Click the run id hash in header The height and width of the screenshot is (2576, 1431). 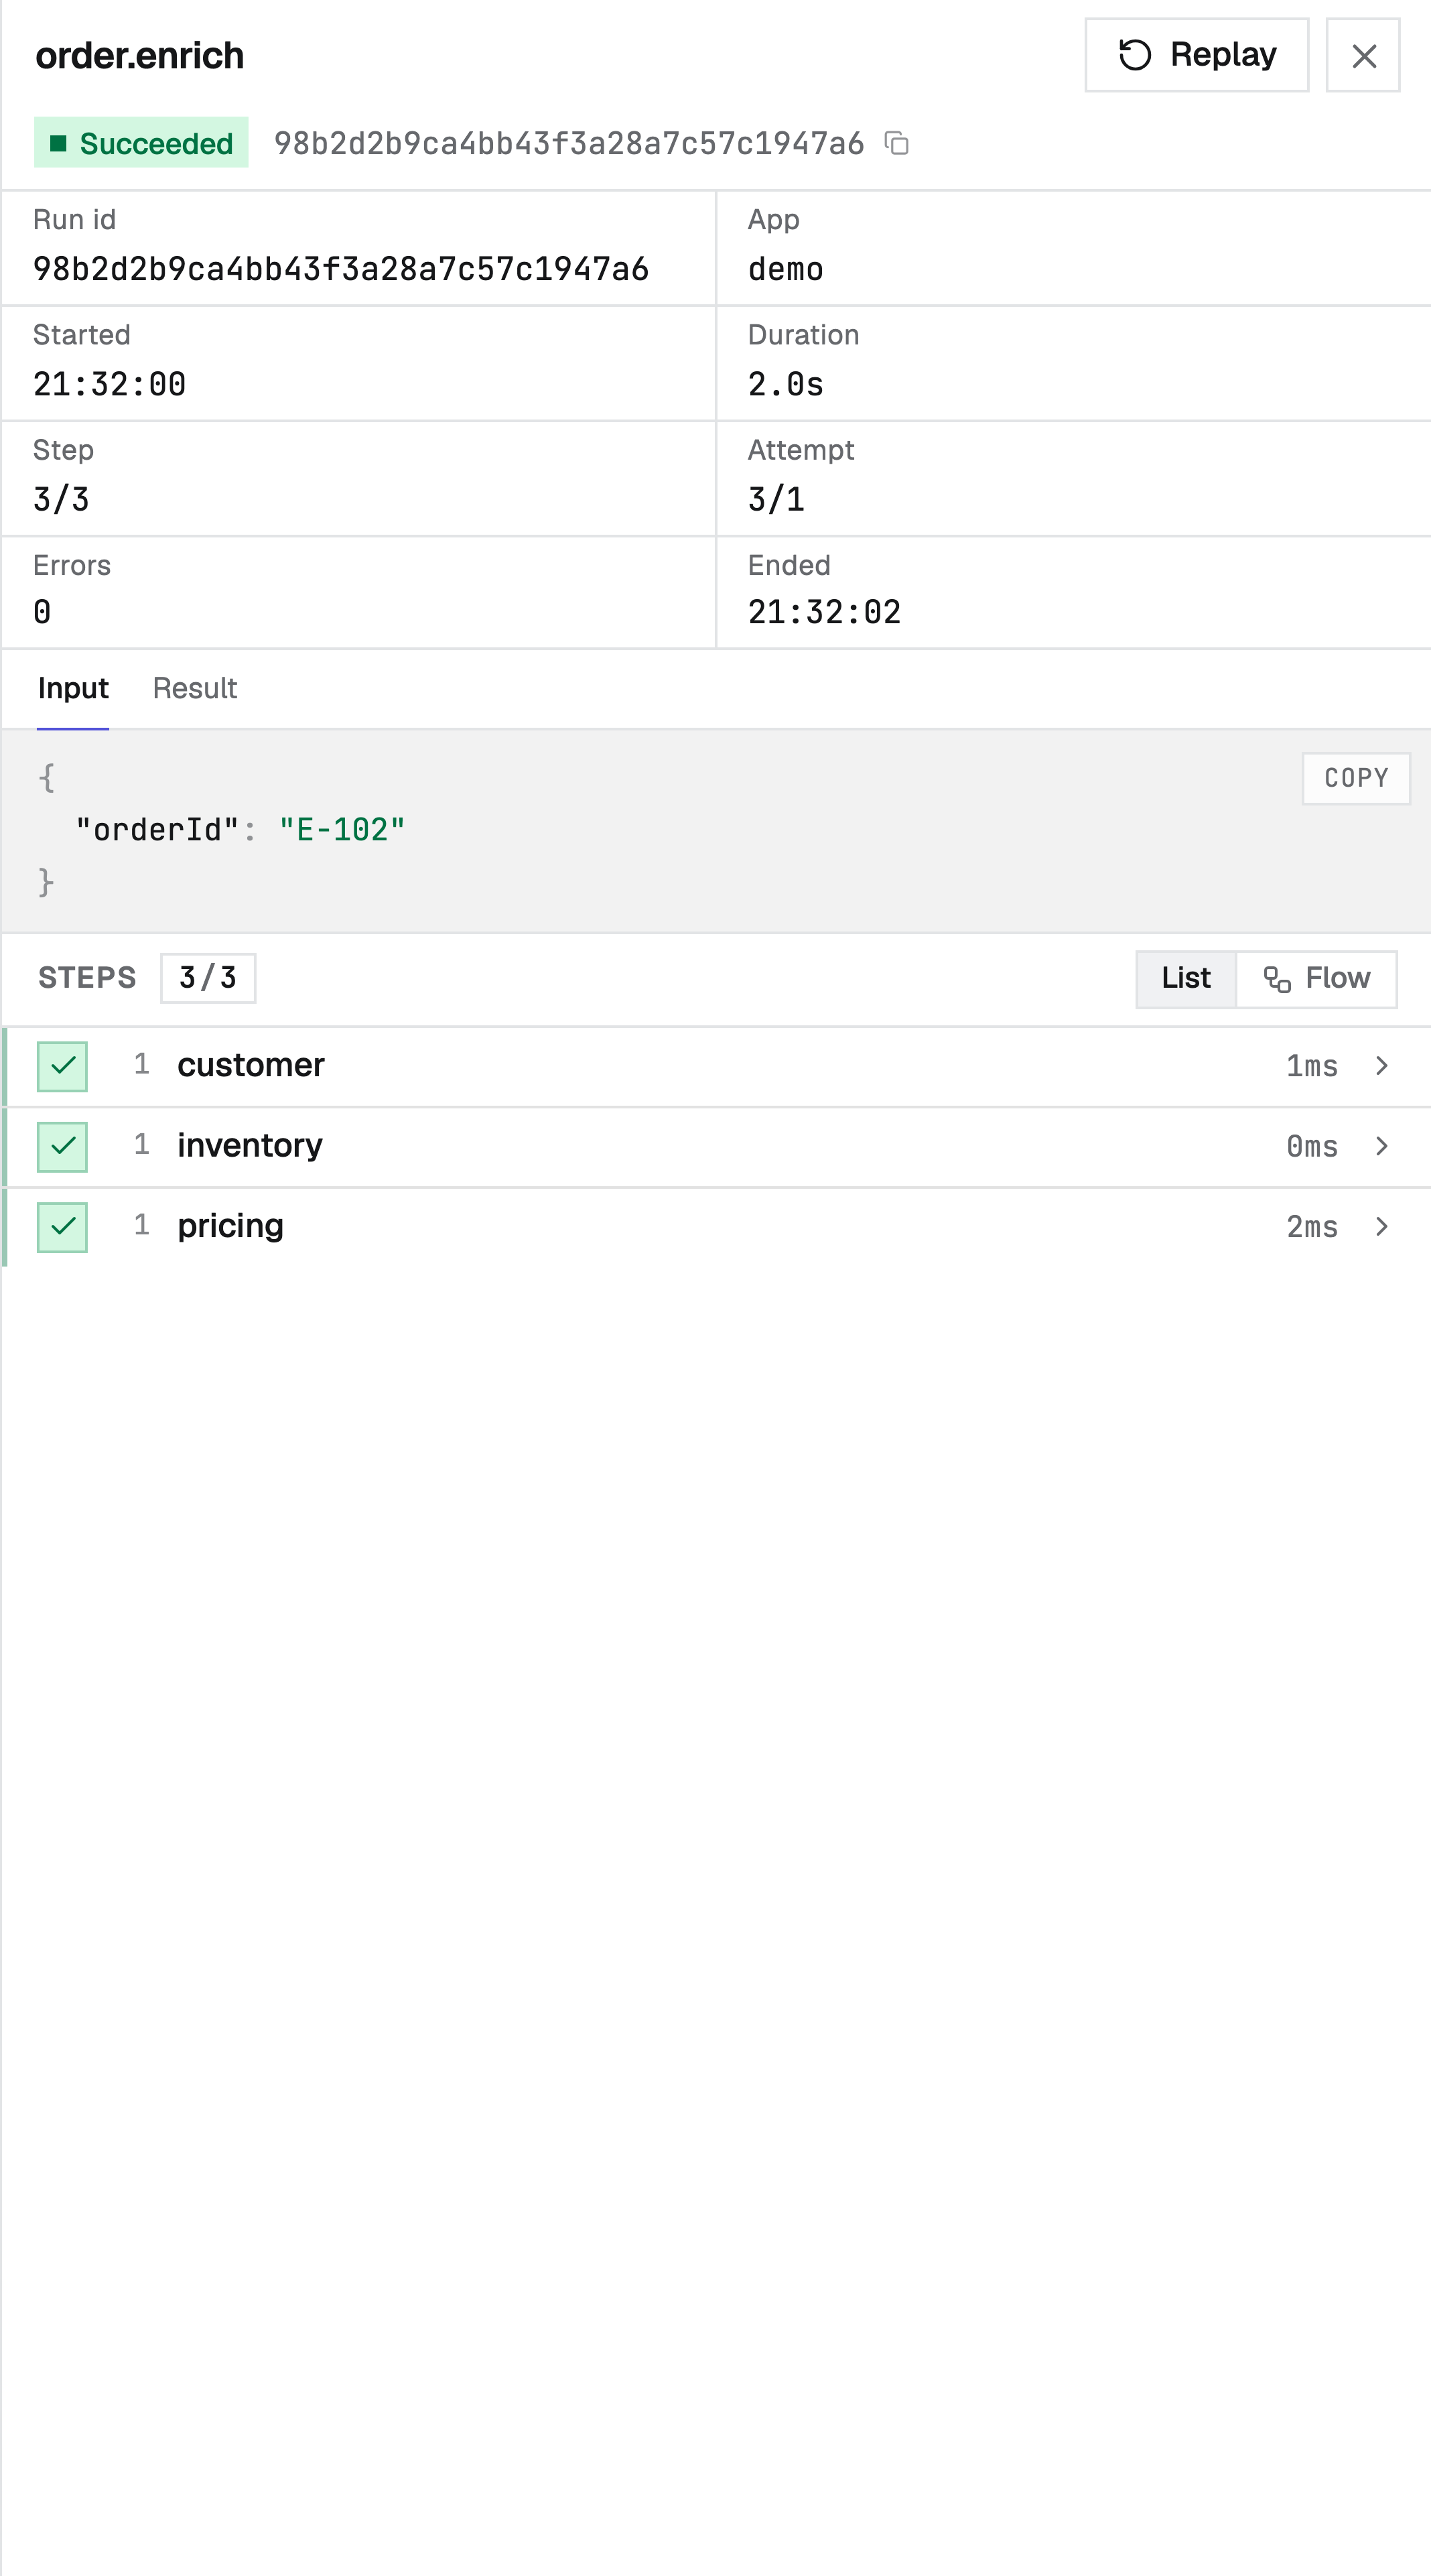pos(569,143)
